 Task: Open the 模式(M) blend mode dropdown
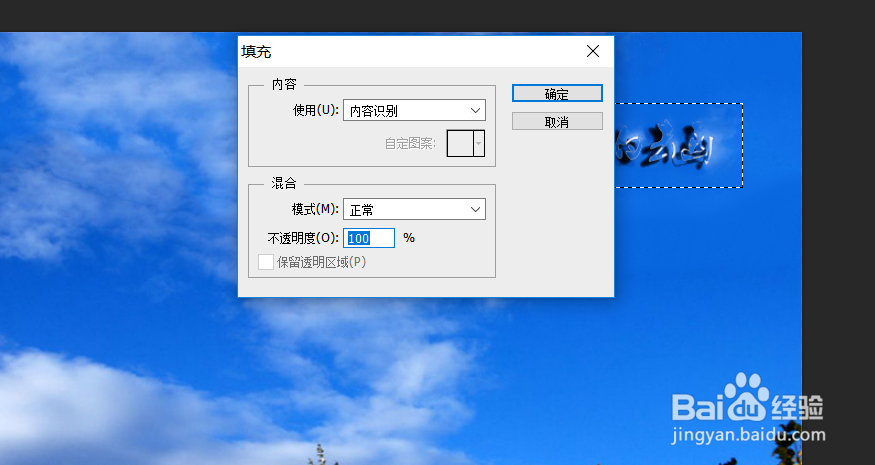pyautogui.click(x=414, y=209)
